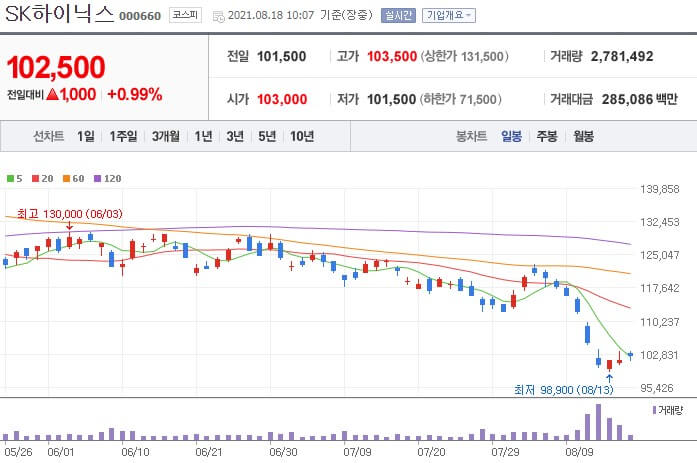Select the 1주일 line chart period
Image resolution: width=697 pixels, height=463 pixels.
[123, 136]
